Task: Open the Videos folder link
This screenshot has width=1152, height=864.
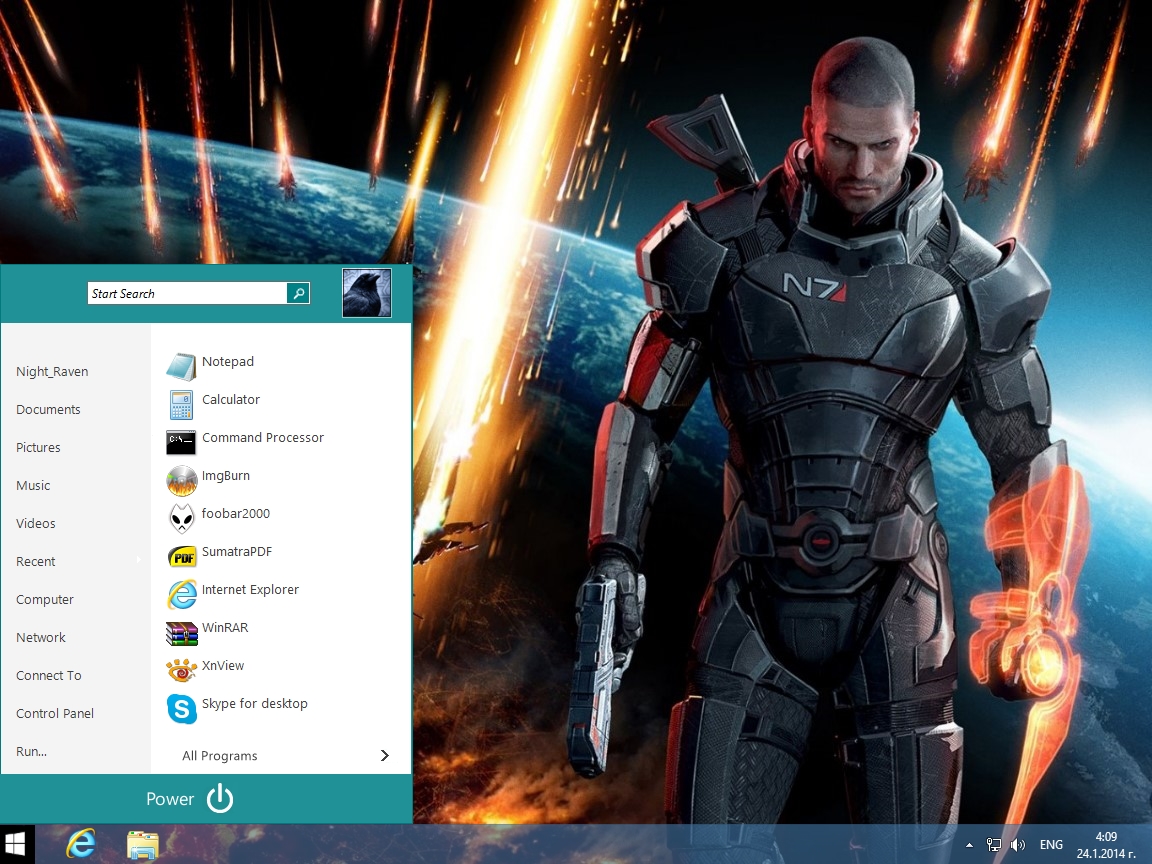Action: [x=36, y=523]
